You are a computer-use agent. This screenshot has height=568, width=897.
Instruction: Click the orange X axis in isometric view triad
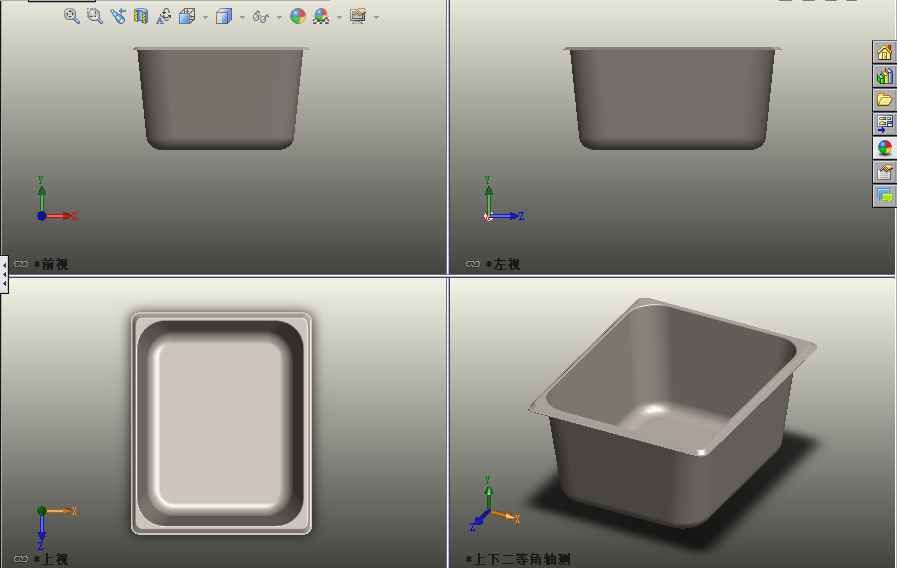click(505, 515)
